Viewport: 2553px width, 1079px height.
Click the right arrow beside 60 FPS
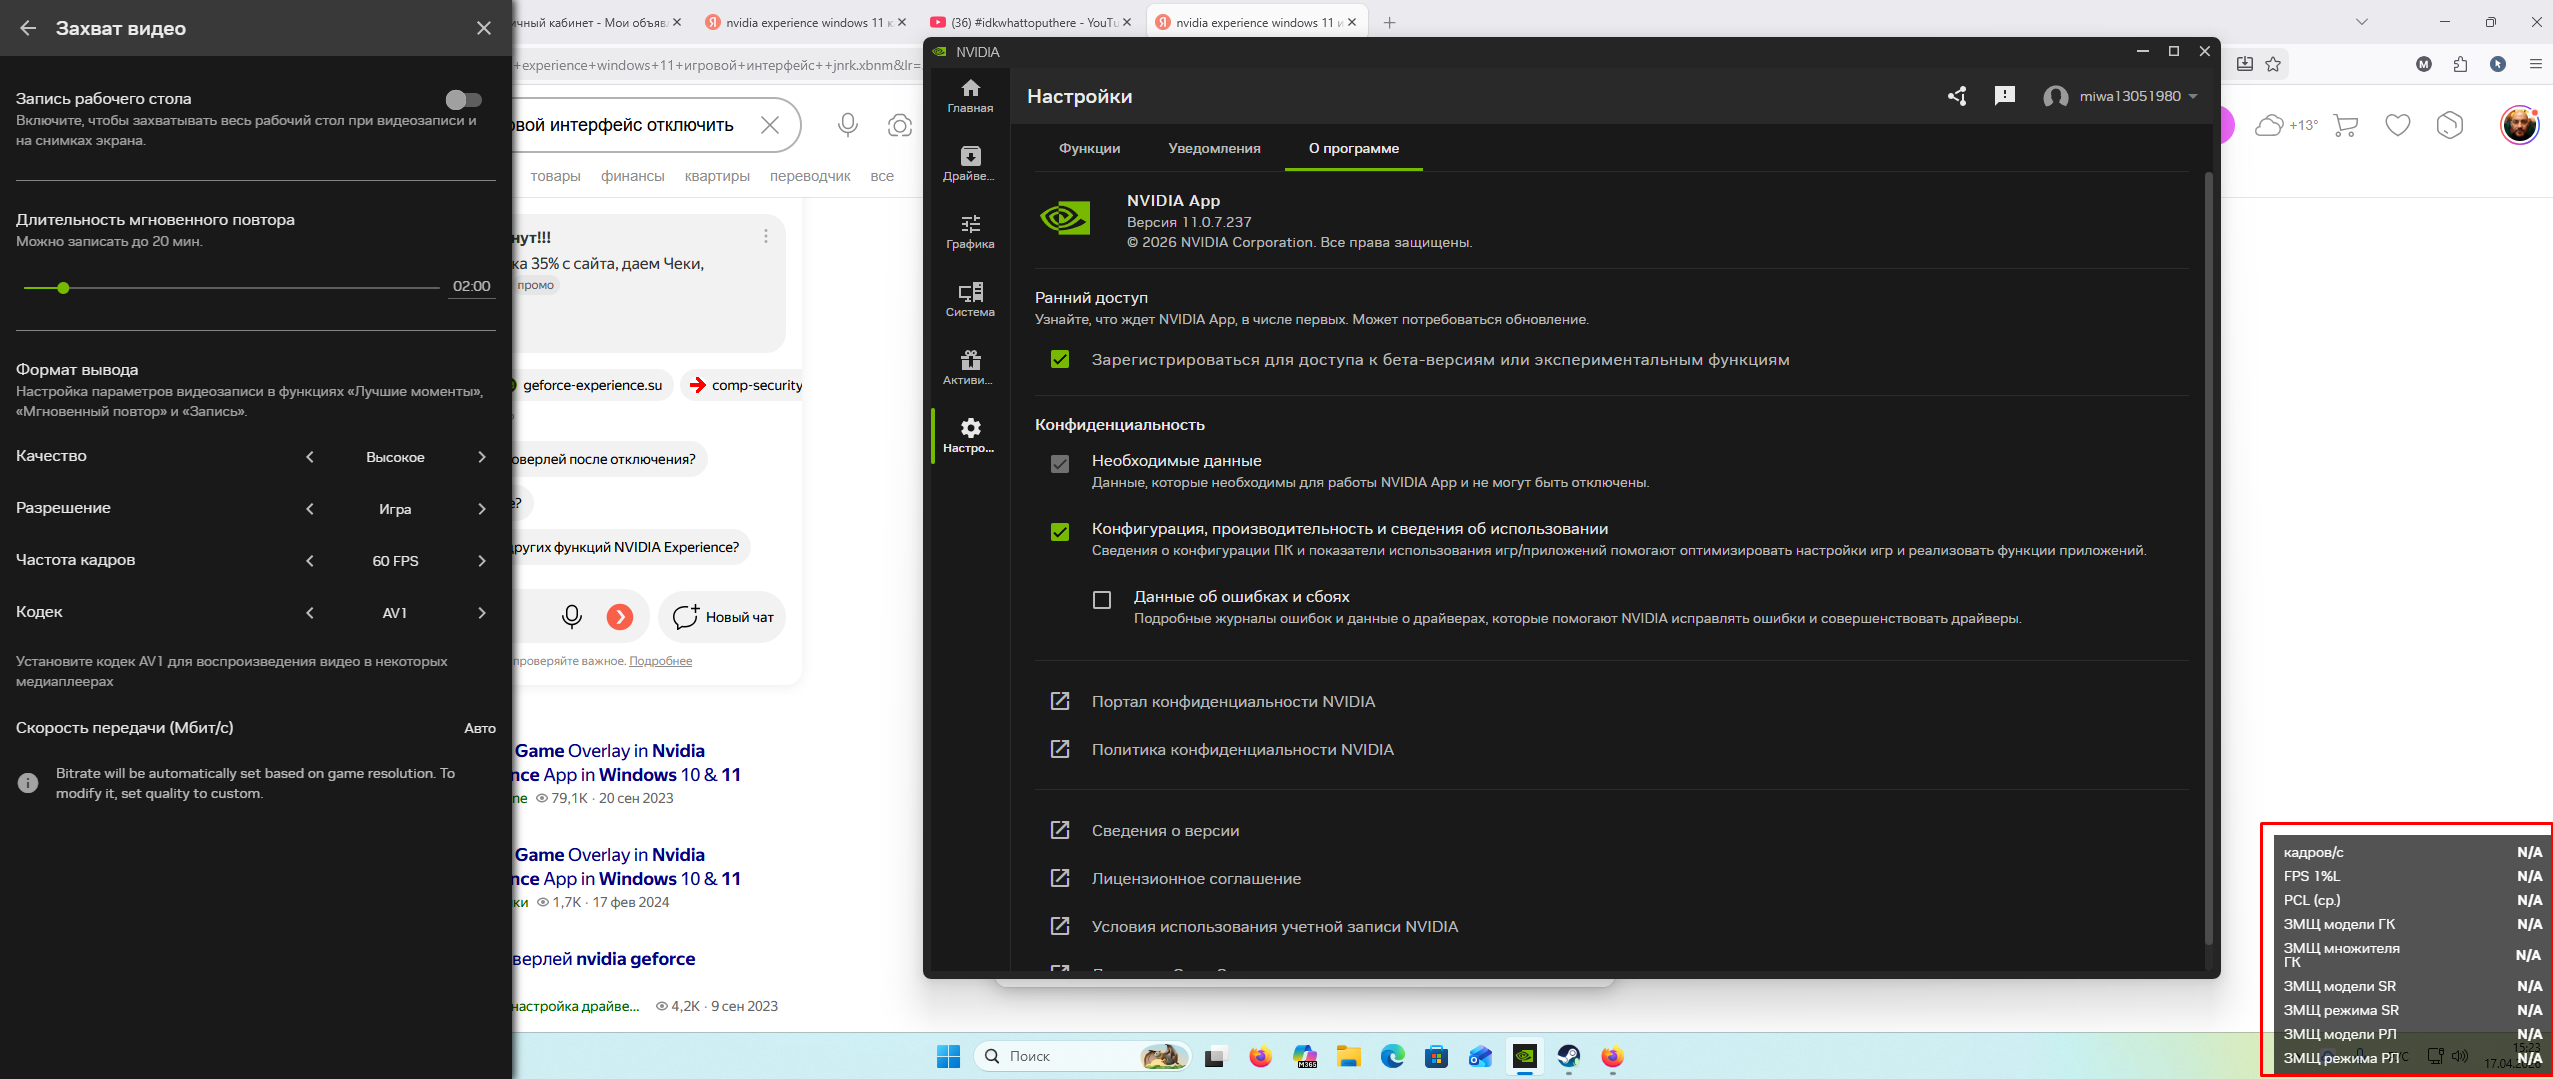click(x=482, y=561)
